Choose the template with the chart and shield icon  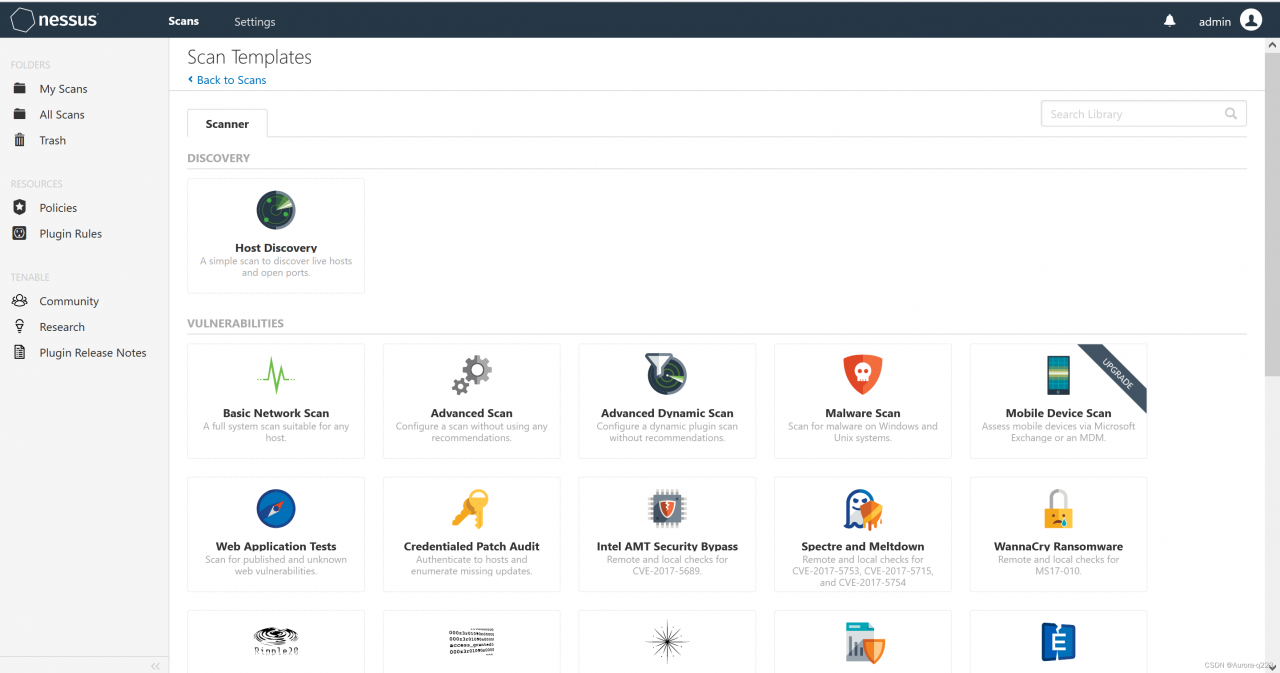(x=865, y=642)
